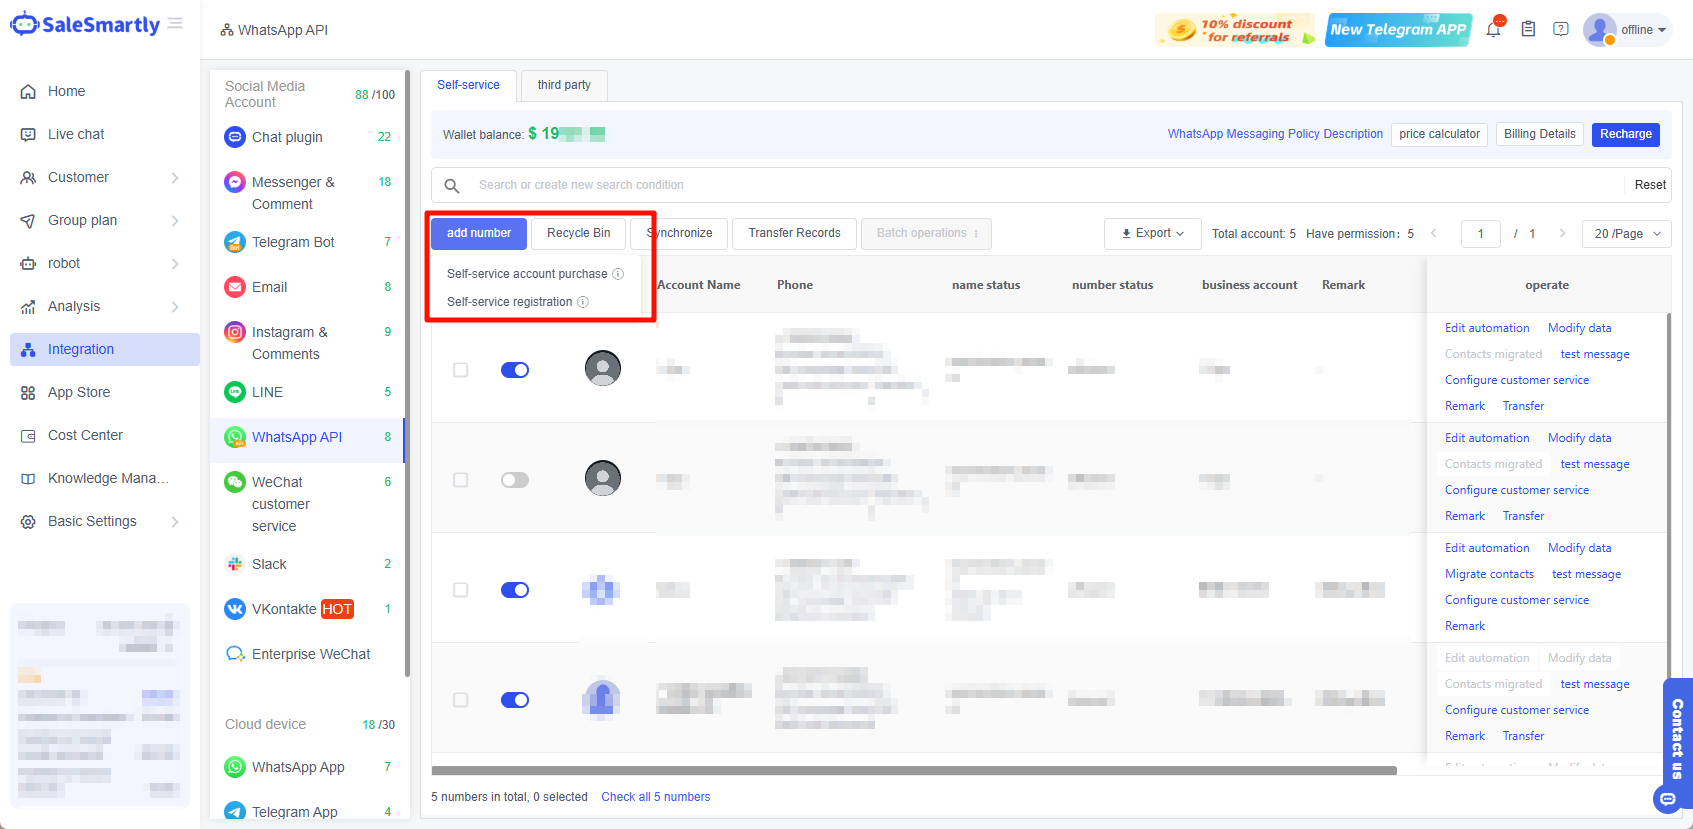Click the notification bell icon
This screenshot has height=829, width=1693.
pyautogui.click(x=1493, y=30)
